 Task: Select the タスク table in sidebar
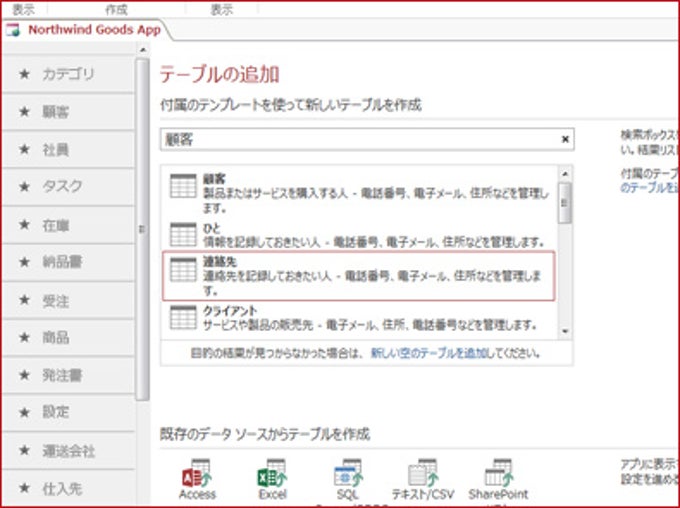pos(68,187)
